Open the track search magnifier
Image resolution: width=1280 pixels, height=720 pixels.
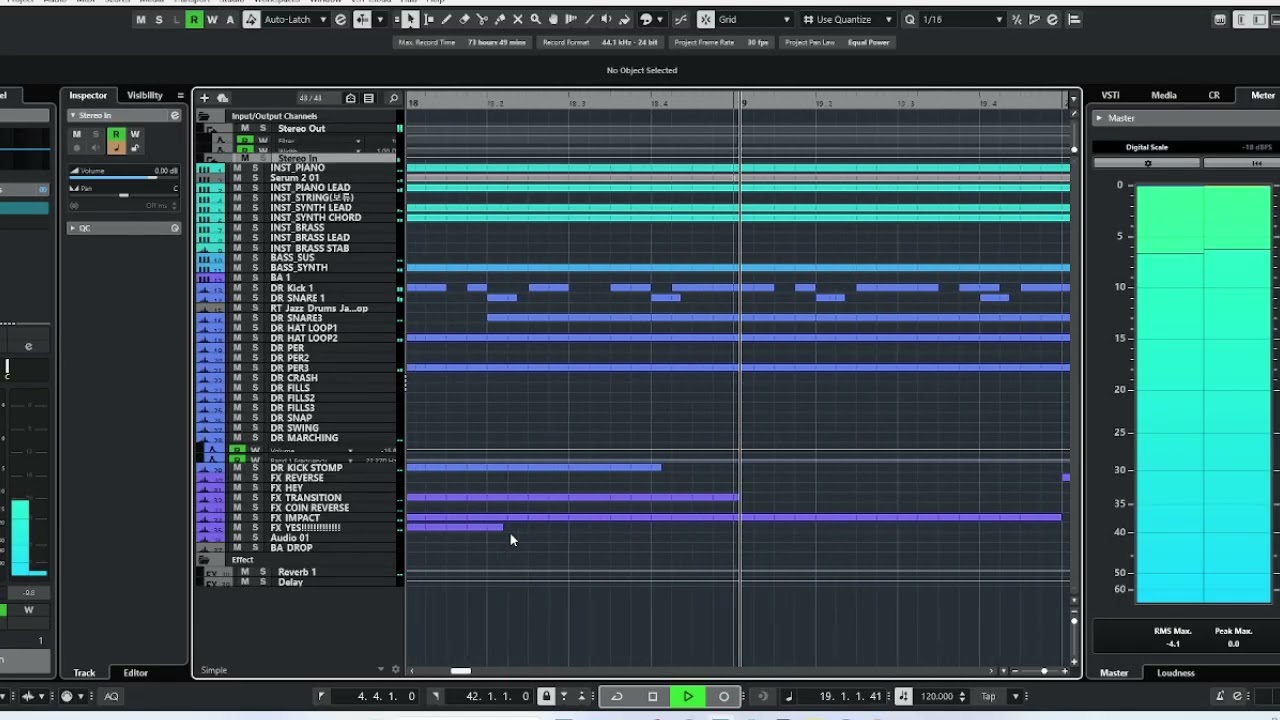pyautogui.click(x=393, y=98)
